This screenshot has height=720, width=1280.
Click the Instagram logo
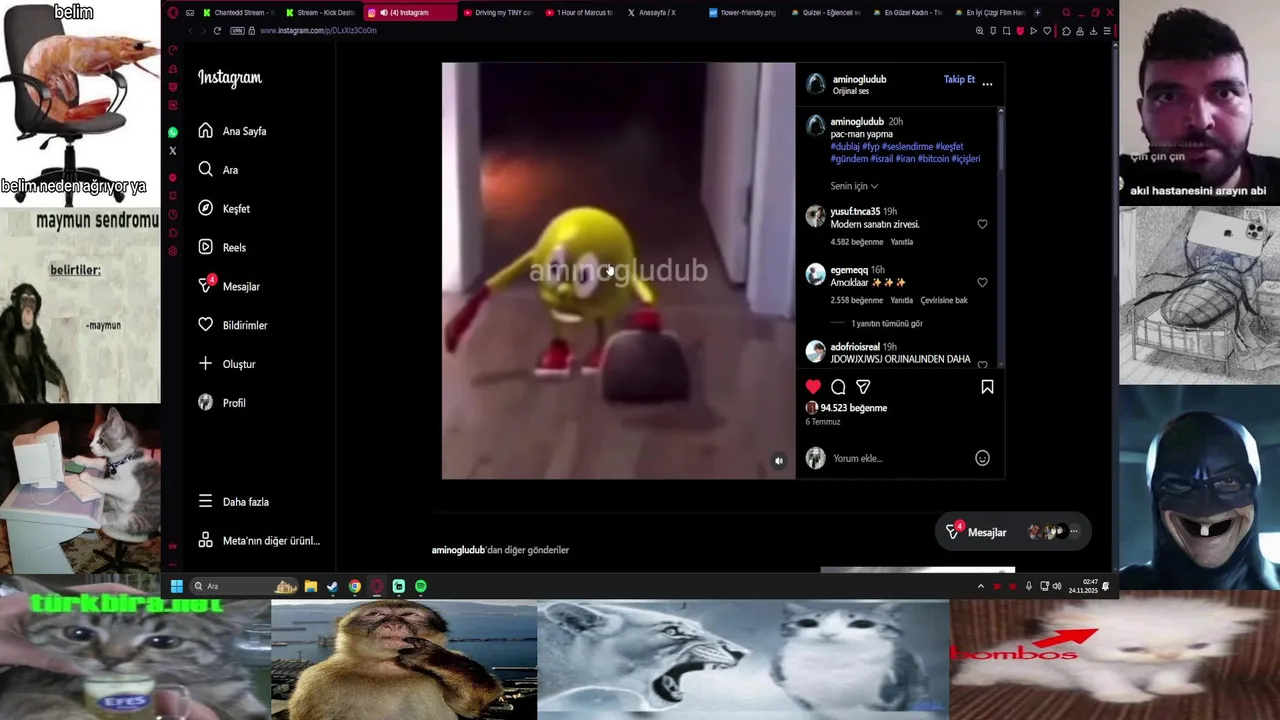[229, 78]
